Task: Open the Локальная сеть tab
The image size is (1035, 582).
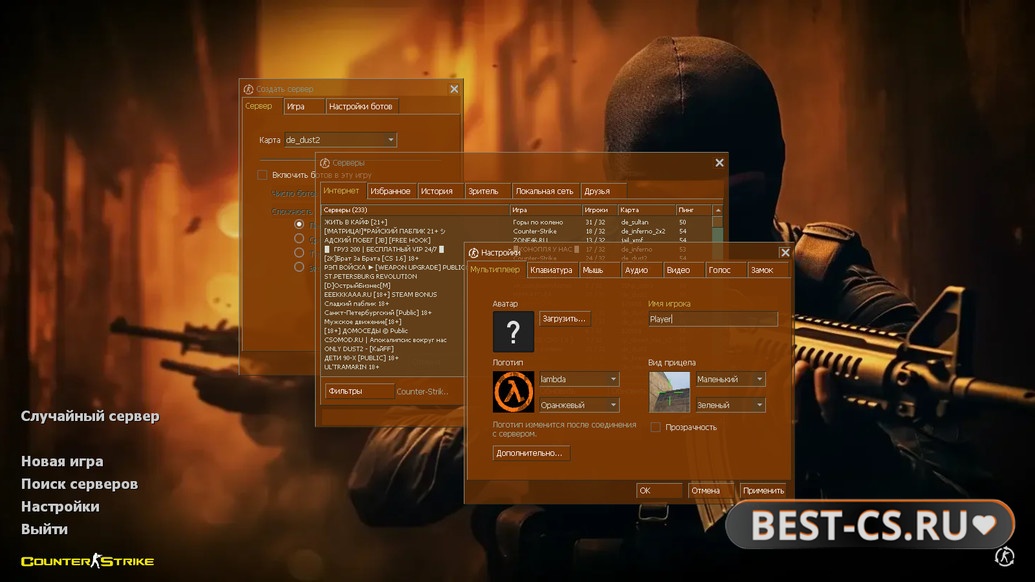Action: 545,191
